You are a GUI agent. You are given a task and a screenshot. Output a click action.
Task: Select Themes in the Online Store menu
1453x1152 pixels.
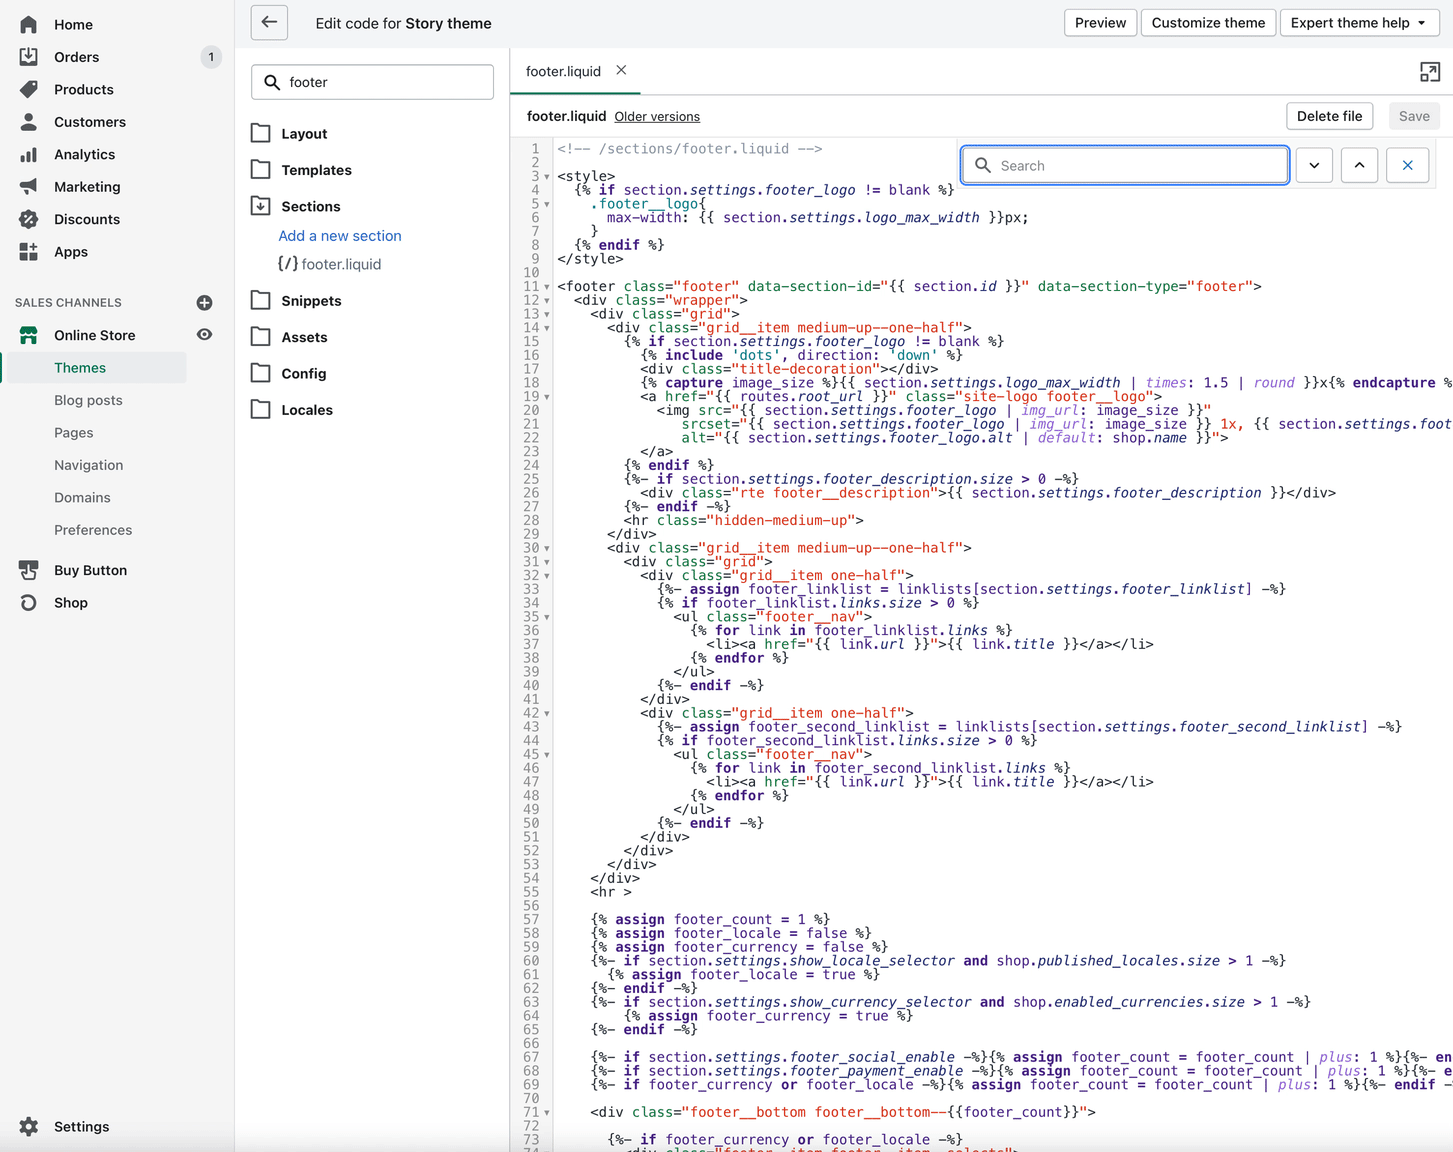pyautogui.click(x=80, y=367)
